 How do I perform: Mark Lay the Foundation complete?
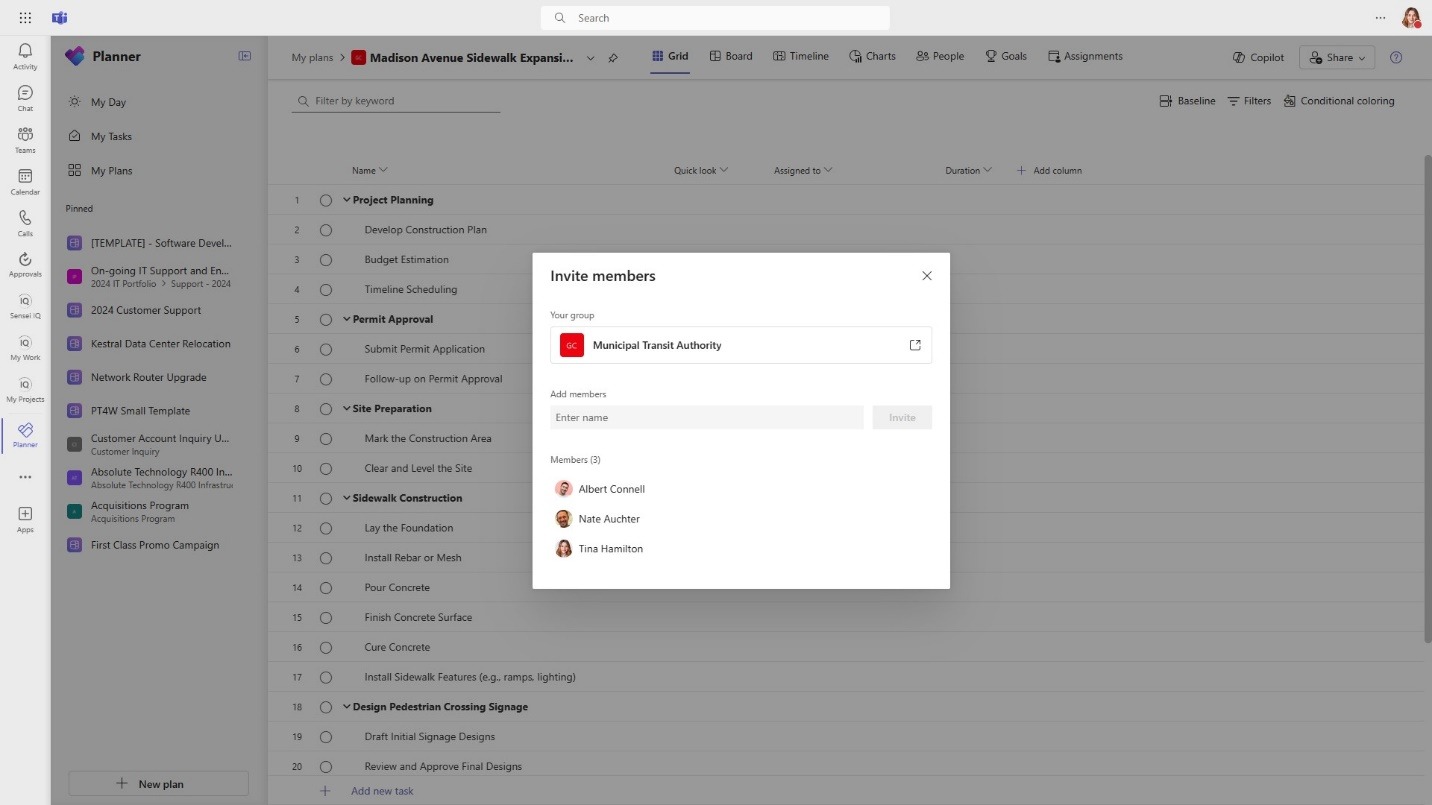326,528
